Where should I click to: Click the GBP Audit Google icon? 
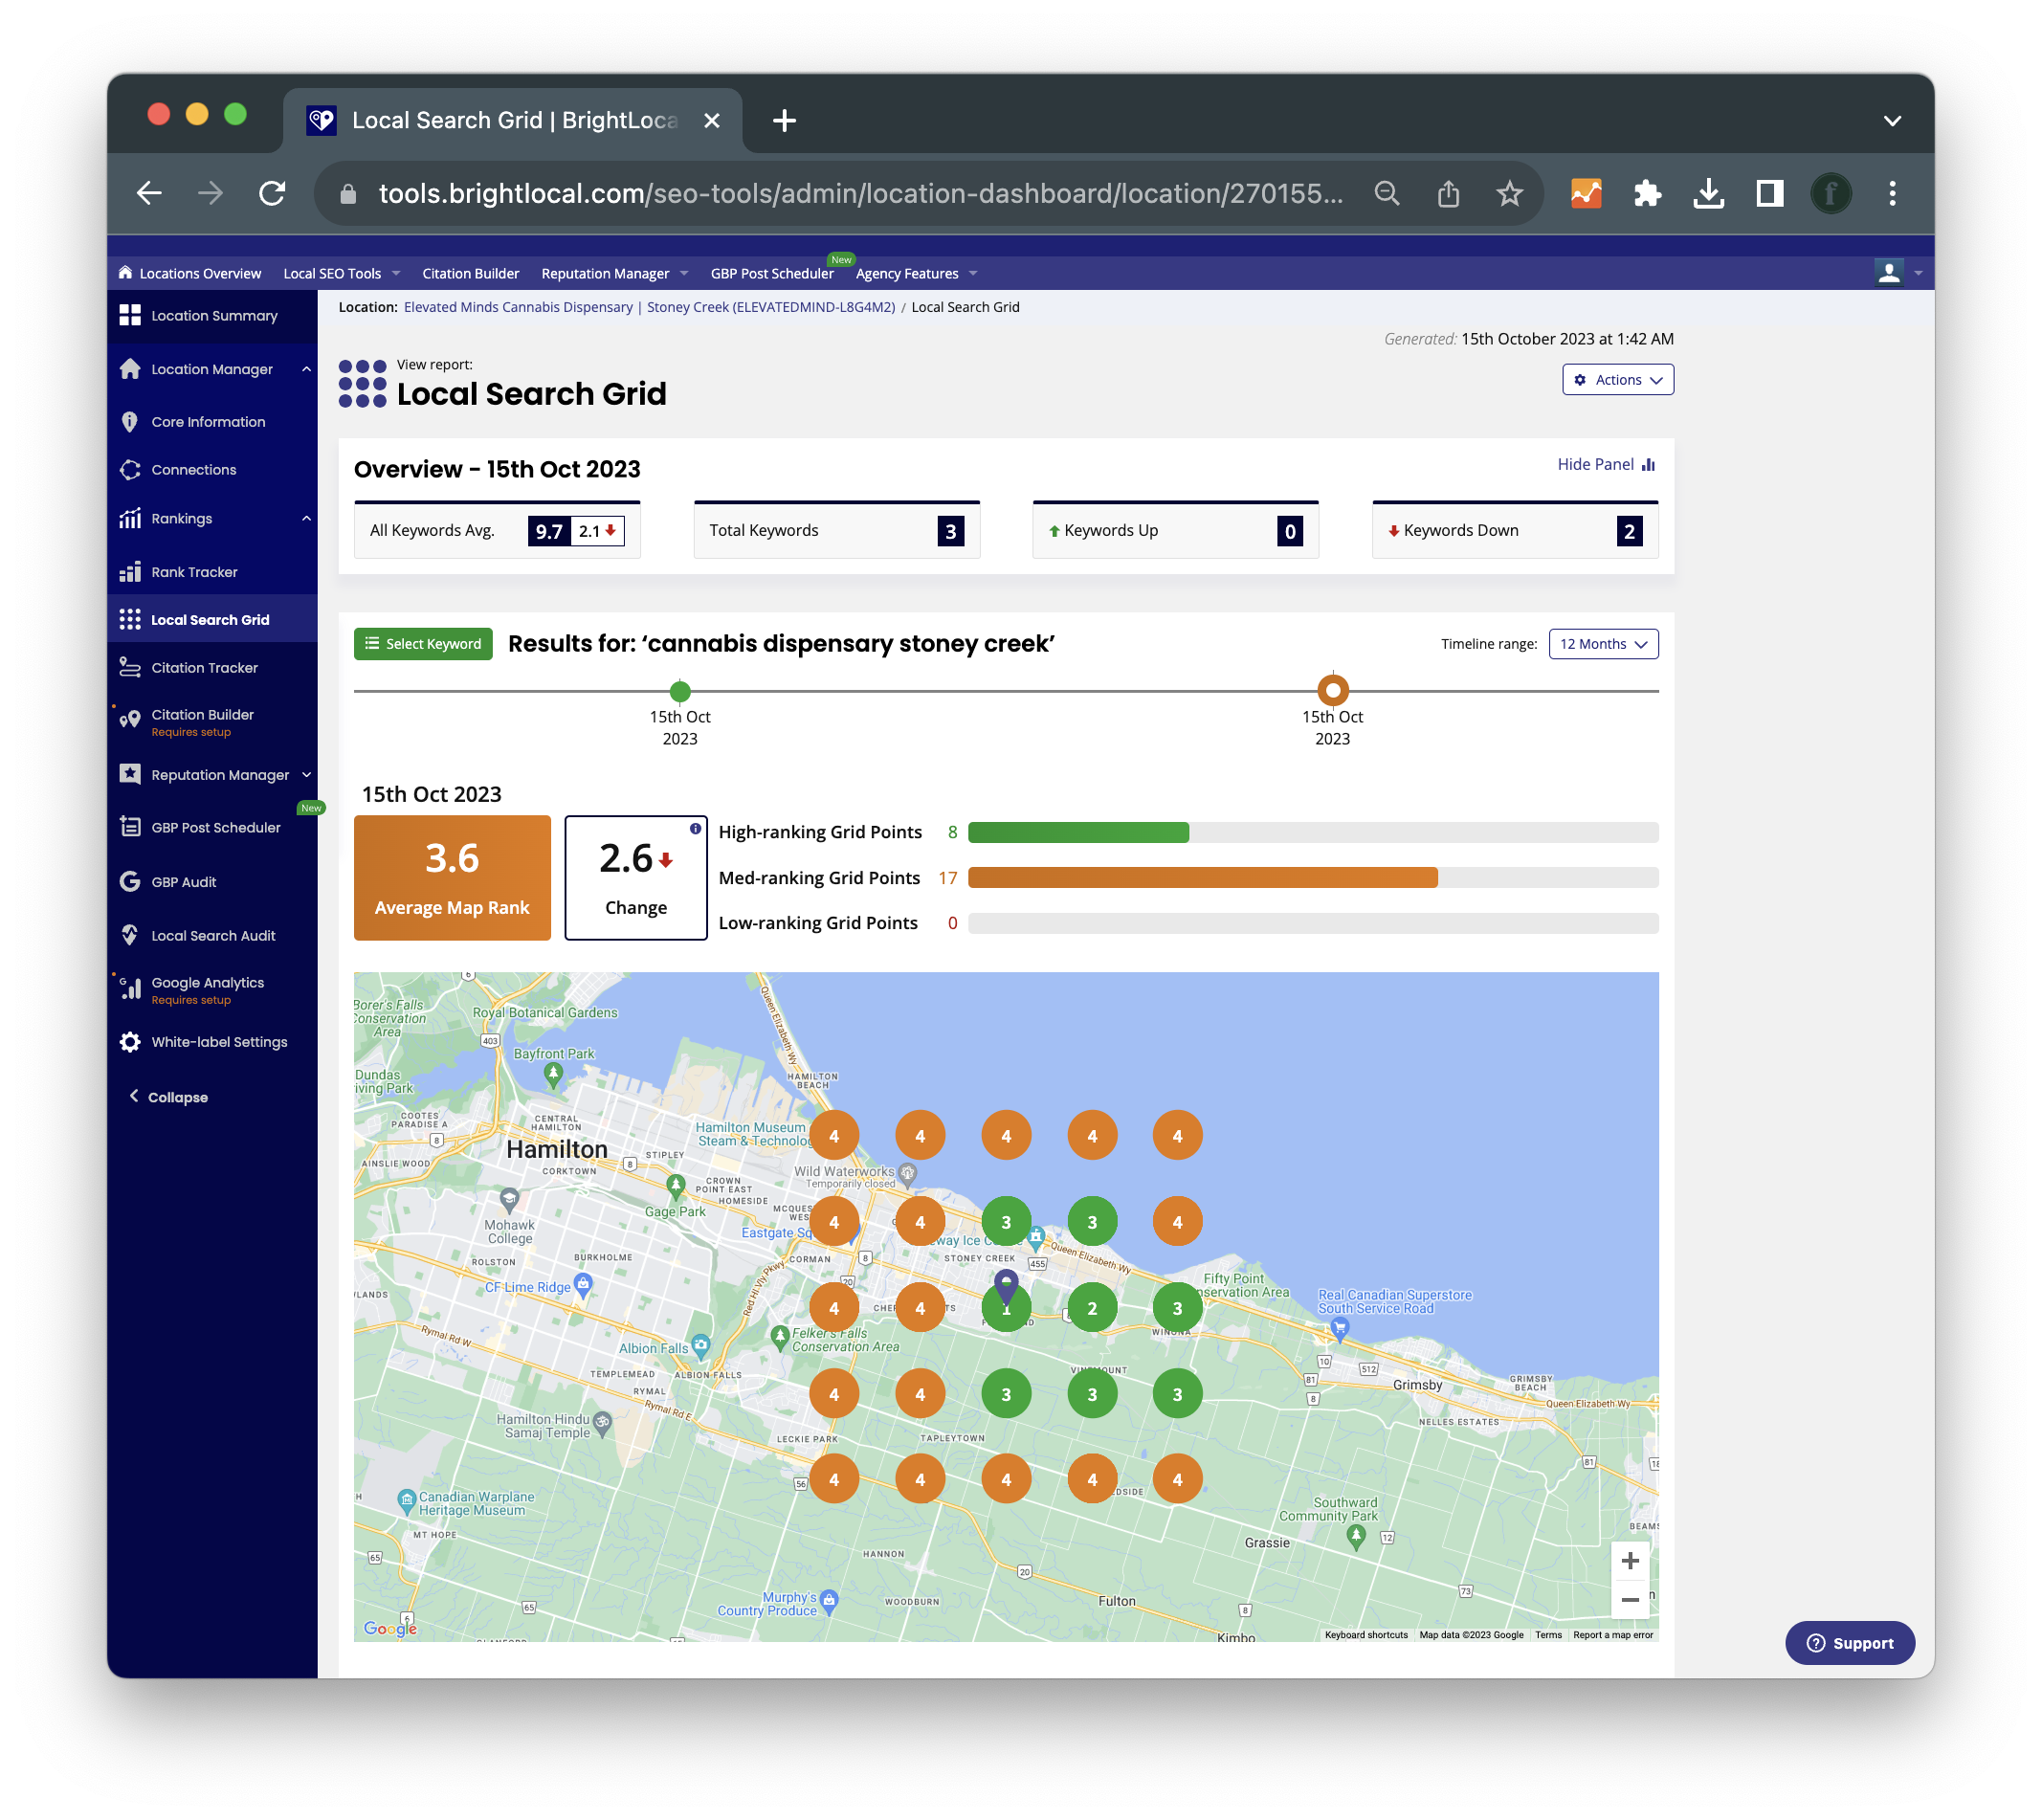[130, 881]
